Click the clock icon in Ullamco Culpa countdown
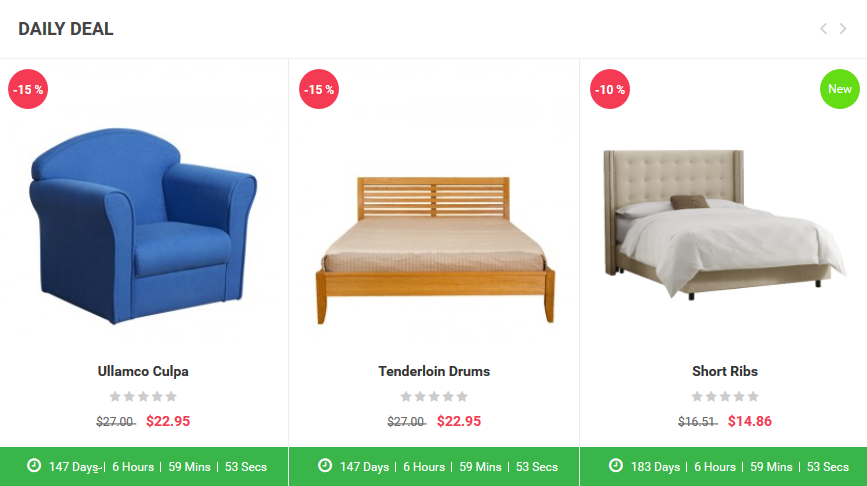867x486 pixels. coord(34,466)
